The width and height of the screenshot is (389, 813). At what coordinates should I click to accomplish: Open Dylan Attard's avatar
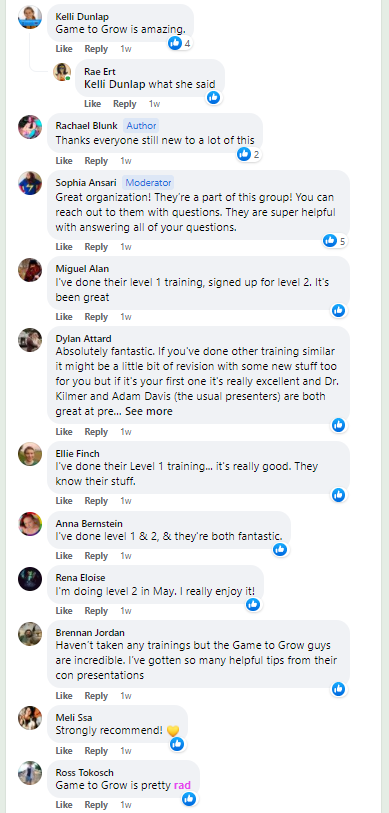tap(30, 340)
